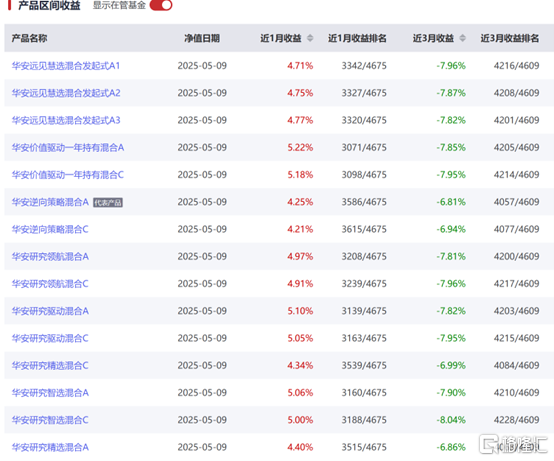The image size is (554, 461).
Task: Select the 5.10% one-month return cell
Action: click(300, 311)
